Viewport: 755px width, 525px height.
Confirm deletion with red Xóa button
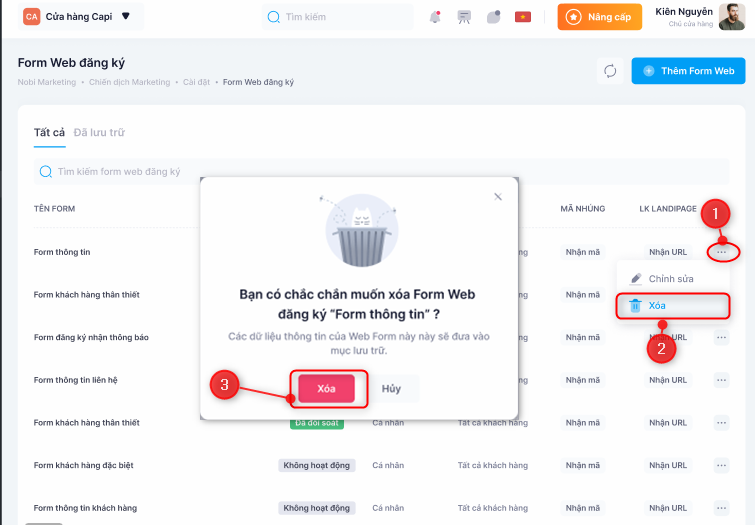[326, 388]
